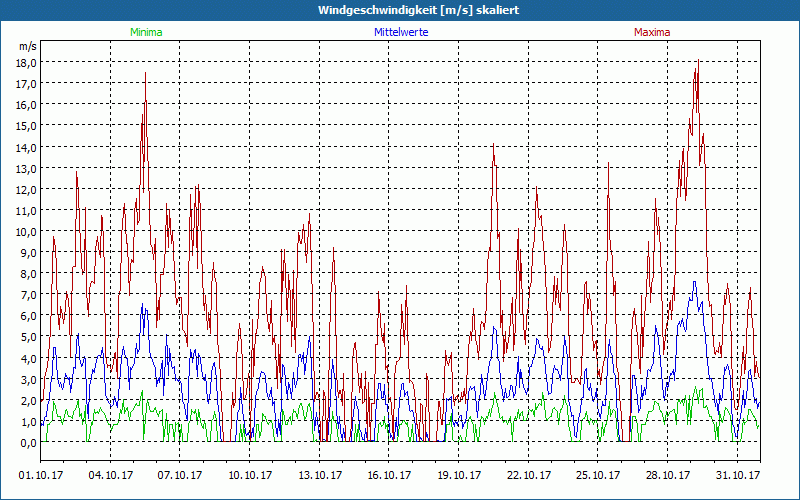This screenshot has width=800, height=500.
Task: Click the 13,0 value on y-axis
Action: pos(28,168)
